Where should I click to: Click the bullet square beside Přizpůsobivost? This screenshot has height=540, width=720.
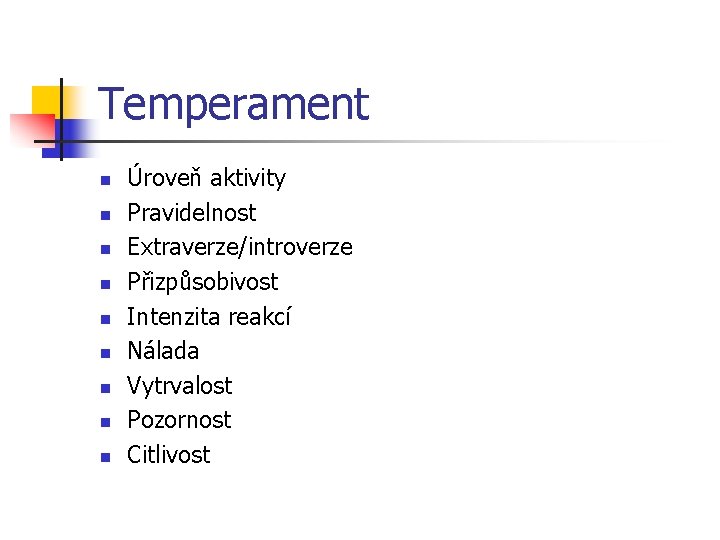click(102, 285)
